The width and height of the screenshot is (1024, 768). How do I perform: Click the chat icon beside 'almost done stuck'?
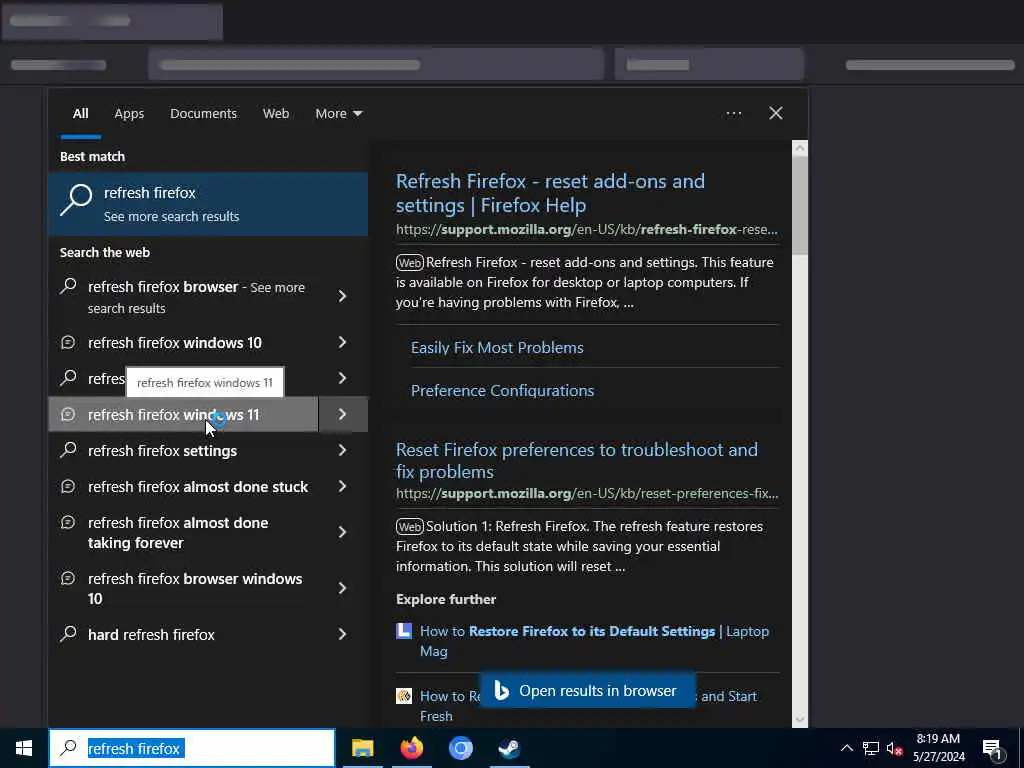[x=68, y=487]
